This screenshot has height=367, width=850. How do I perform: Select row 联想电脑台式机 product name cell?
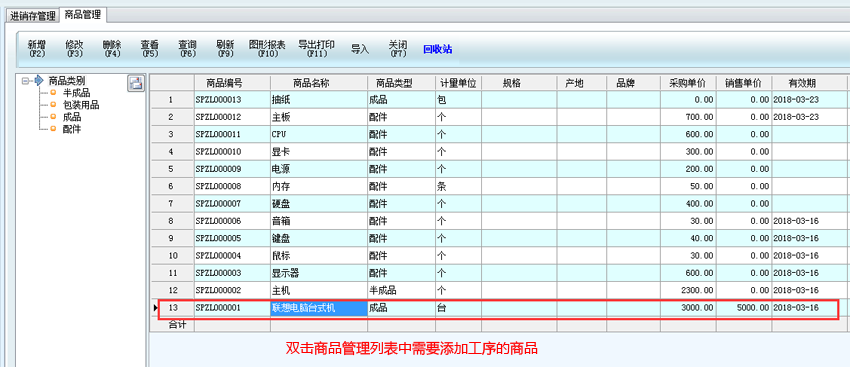pyautogui.click(x=319, y=308)
